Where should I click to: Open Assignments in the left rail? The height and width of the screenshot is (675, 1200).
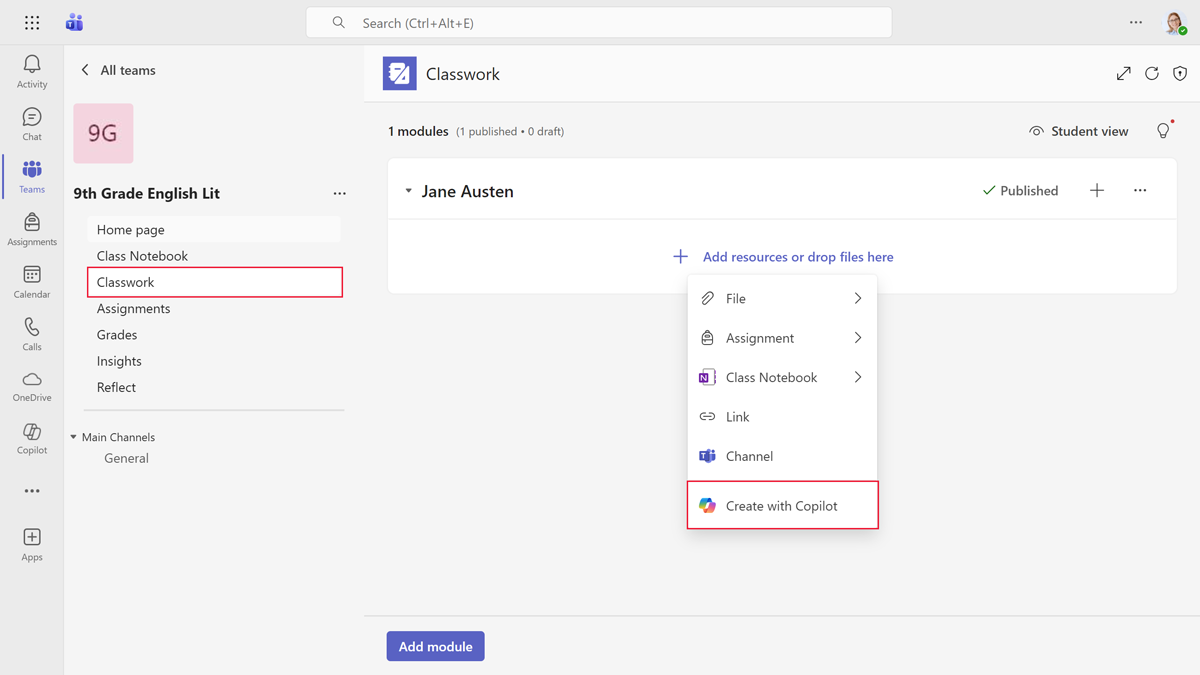point(32,230)
